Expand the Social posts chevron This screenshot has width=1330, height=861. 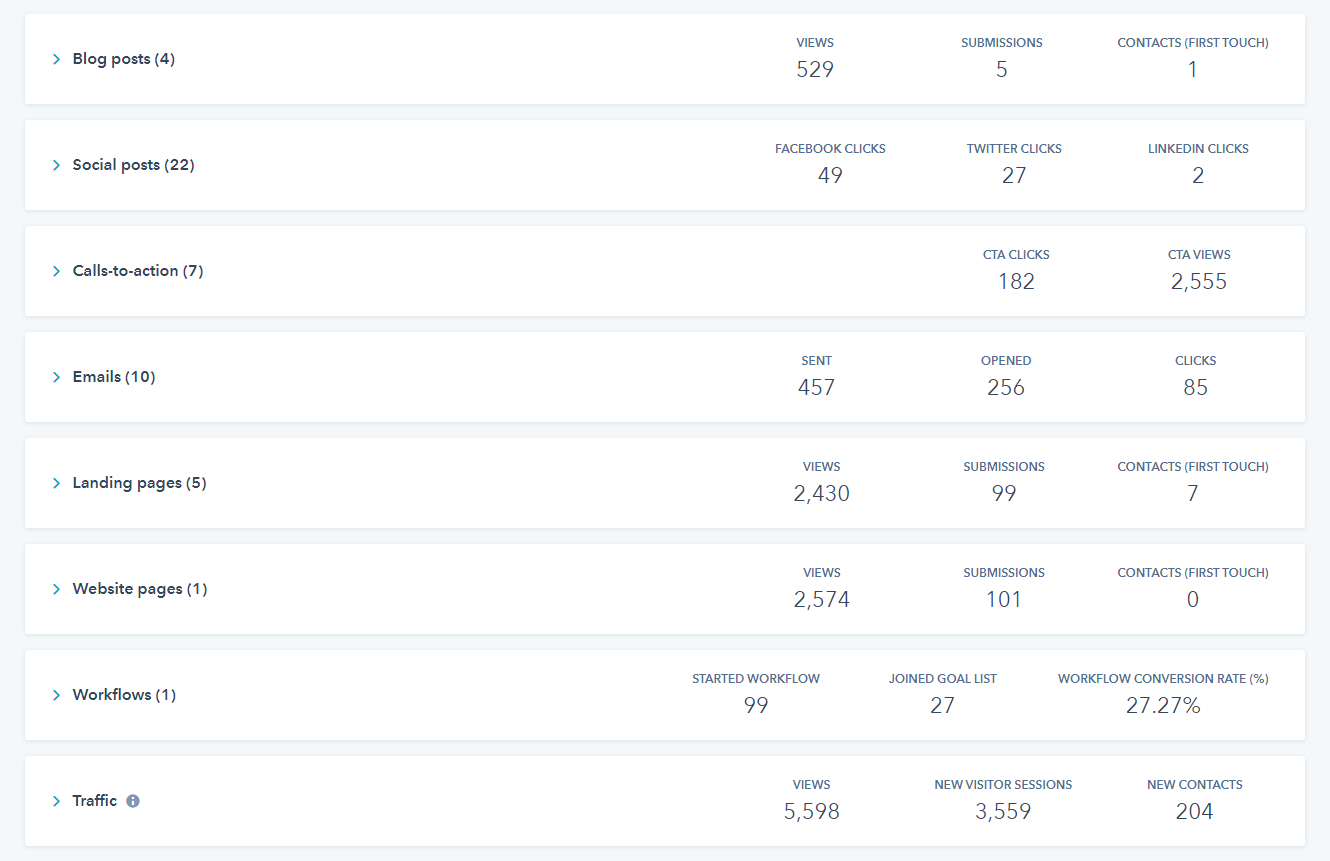[57, 165]
